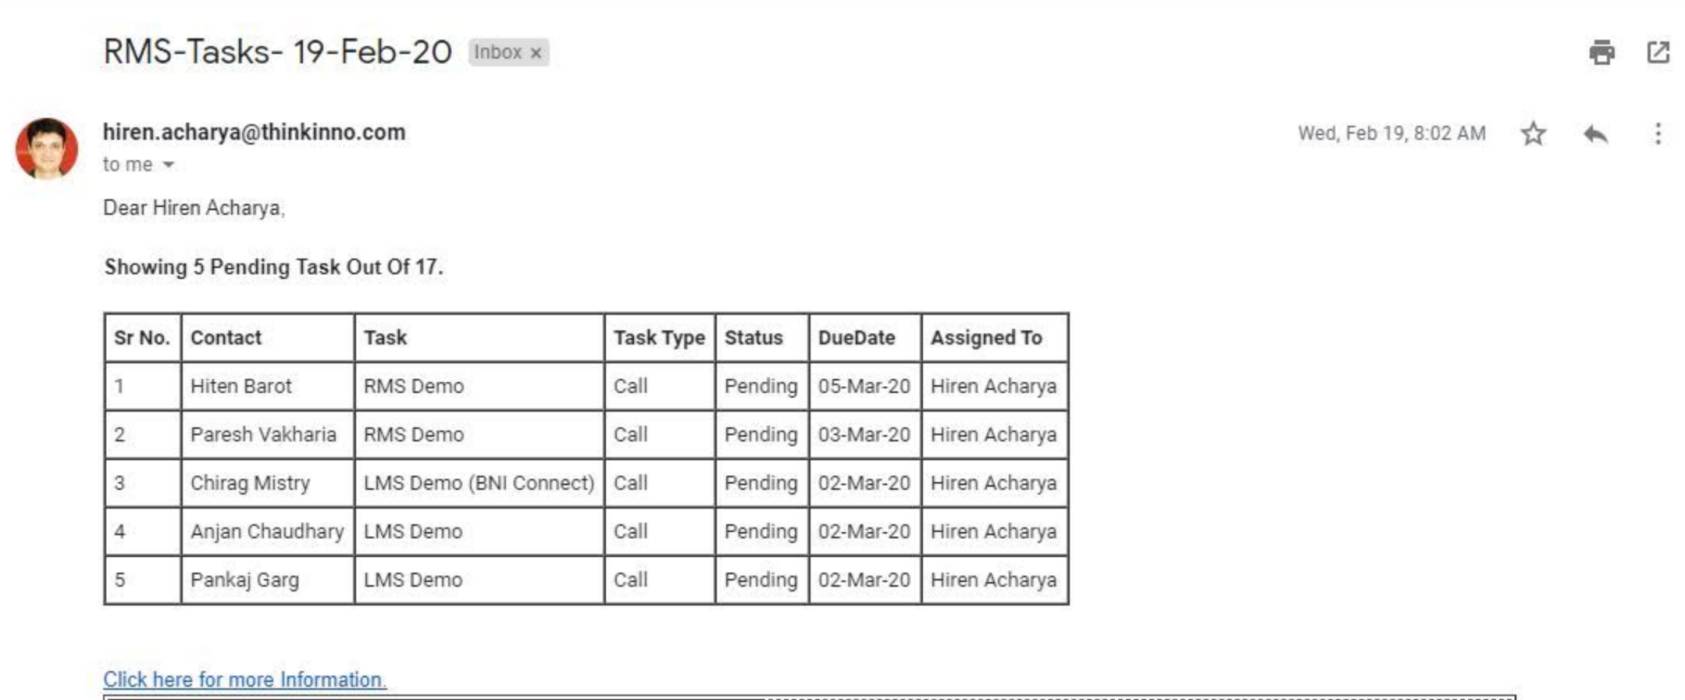Click the 05-Mar-20 due date cell

click(x=865, y=386)
